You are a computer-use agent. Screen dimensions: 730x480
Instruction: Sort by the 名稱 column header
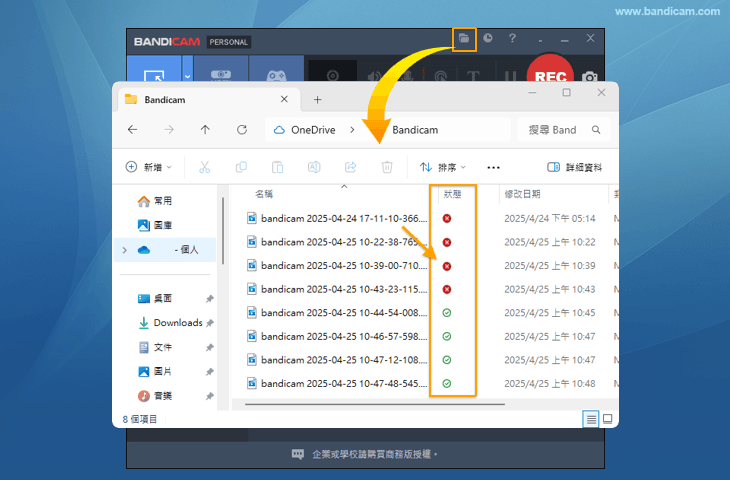(x=264, y=194)
